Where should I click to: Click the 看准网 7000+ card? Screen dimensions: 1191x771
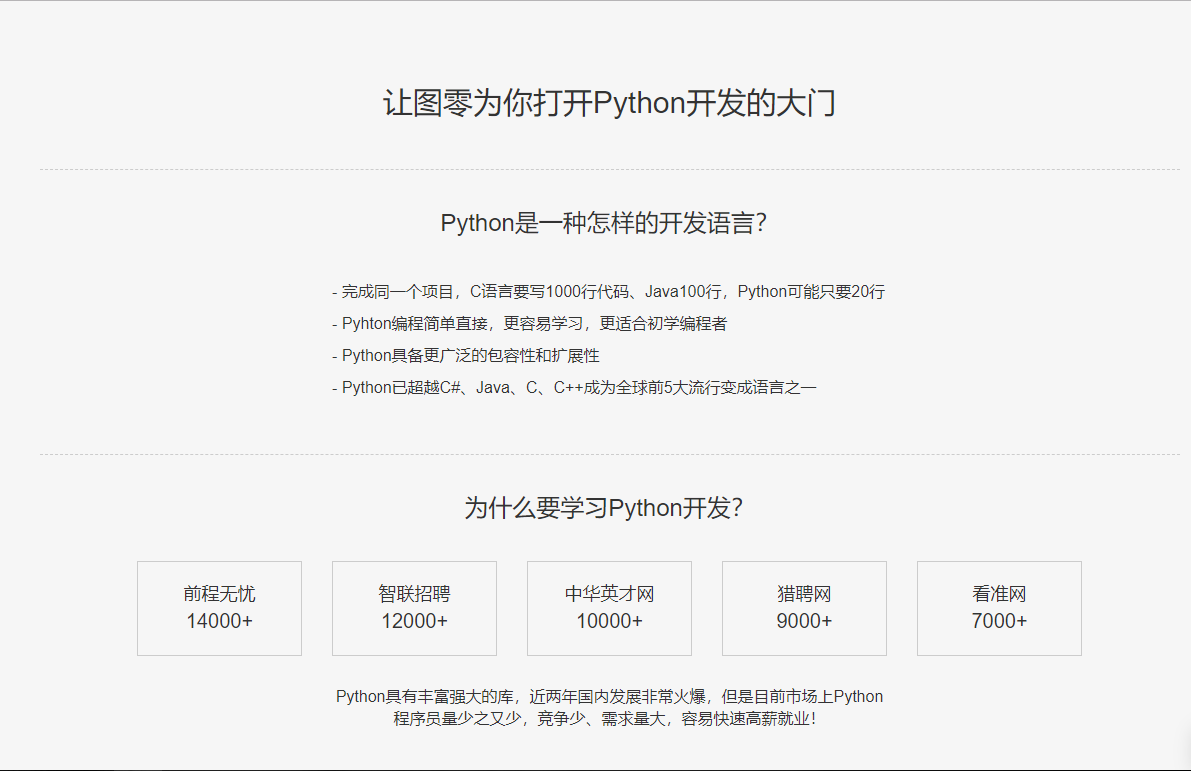point(999,608)
